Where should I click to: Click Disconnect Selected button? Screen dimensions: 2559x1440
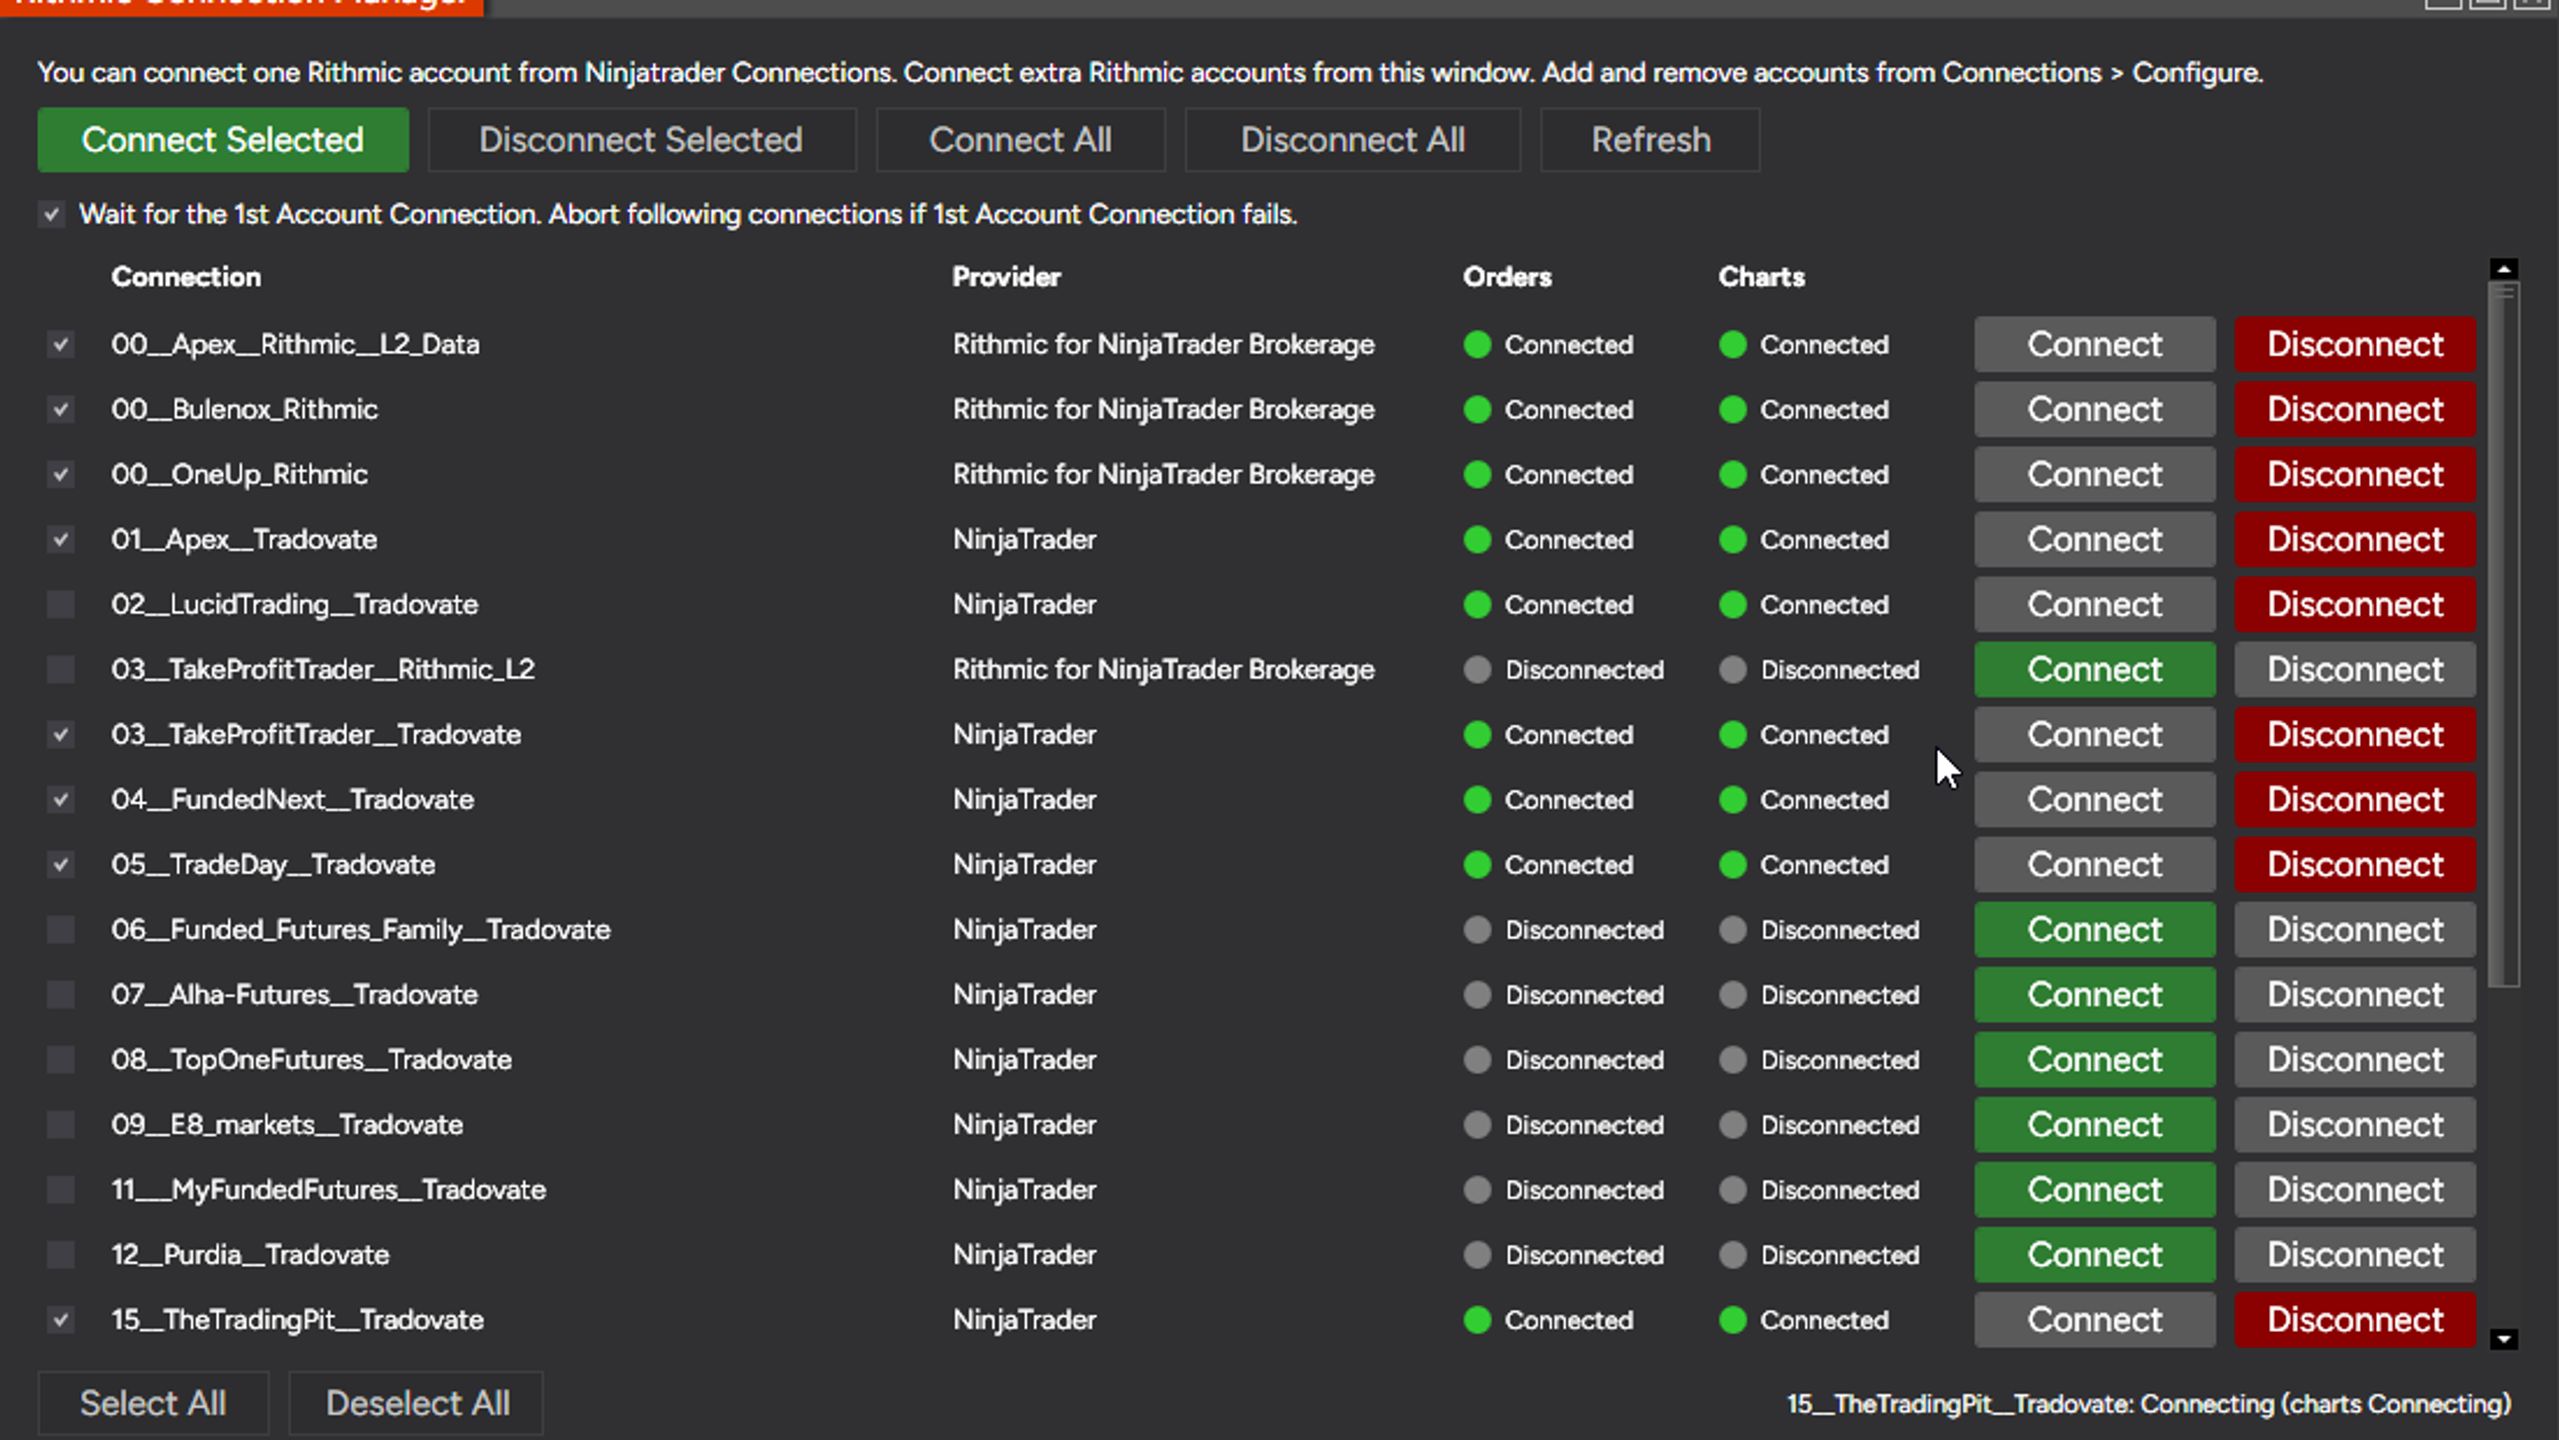[x=641, y=140]
